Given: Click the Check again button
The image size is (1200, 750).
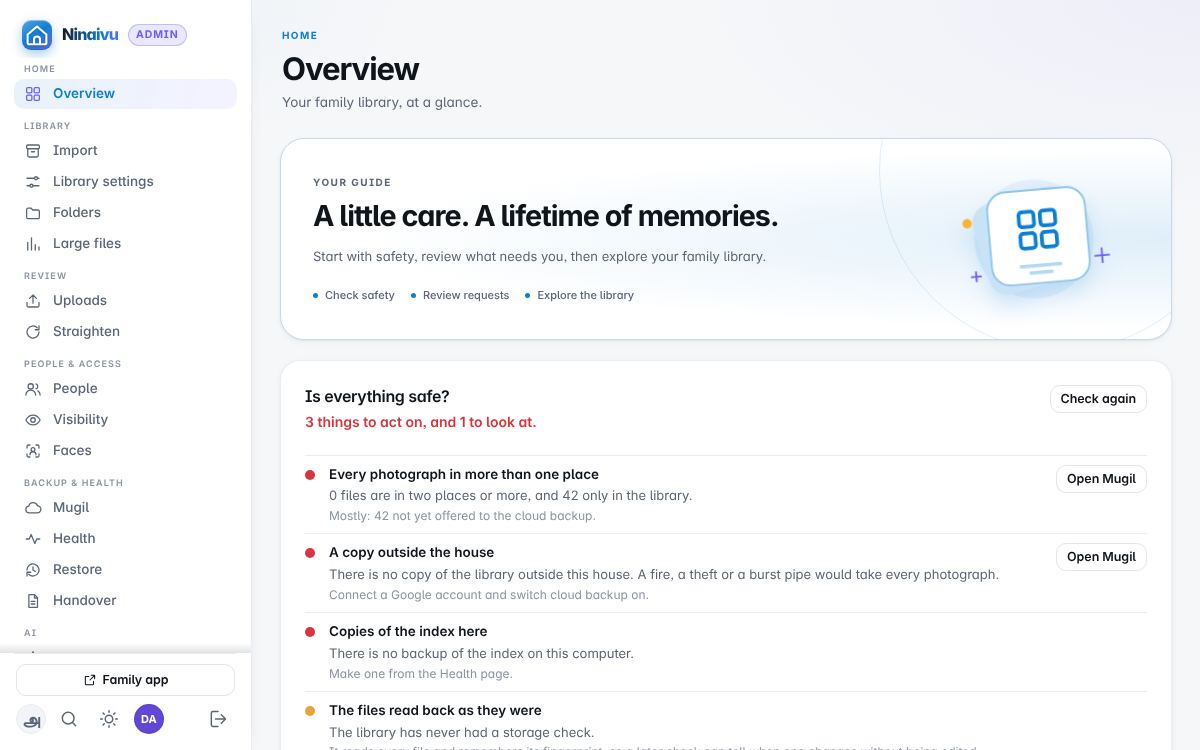Looking at the screenshot, I should 1098,398.
